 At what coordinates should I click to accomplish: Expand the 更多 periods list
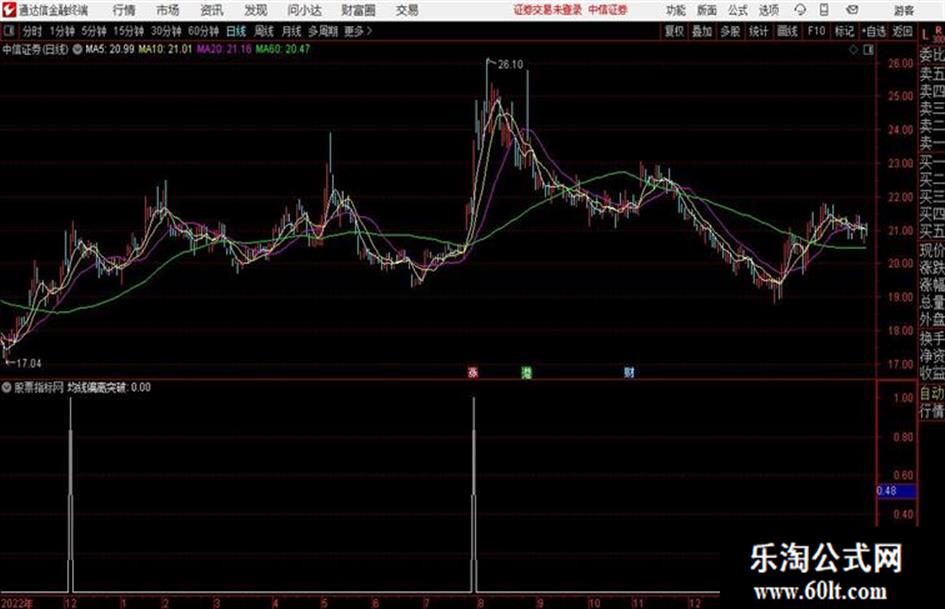tap(358, 31)
